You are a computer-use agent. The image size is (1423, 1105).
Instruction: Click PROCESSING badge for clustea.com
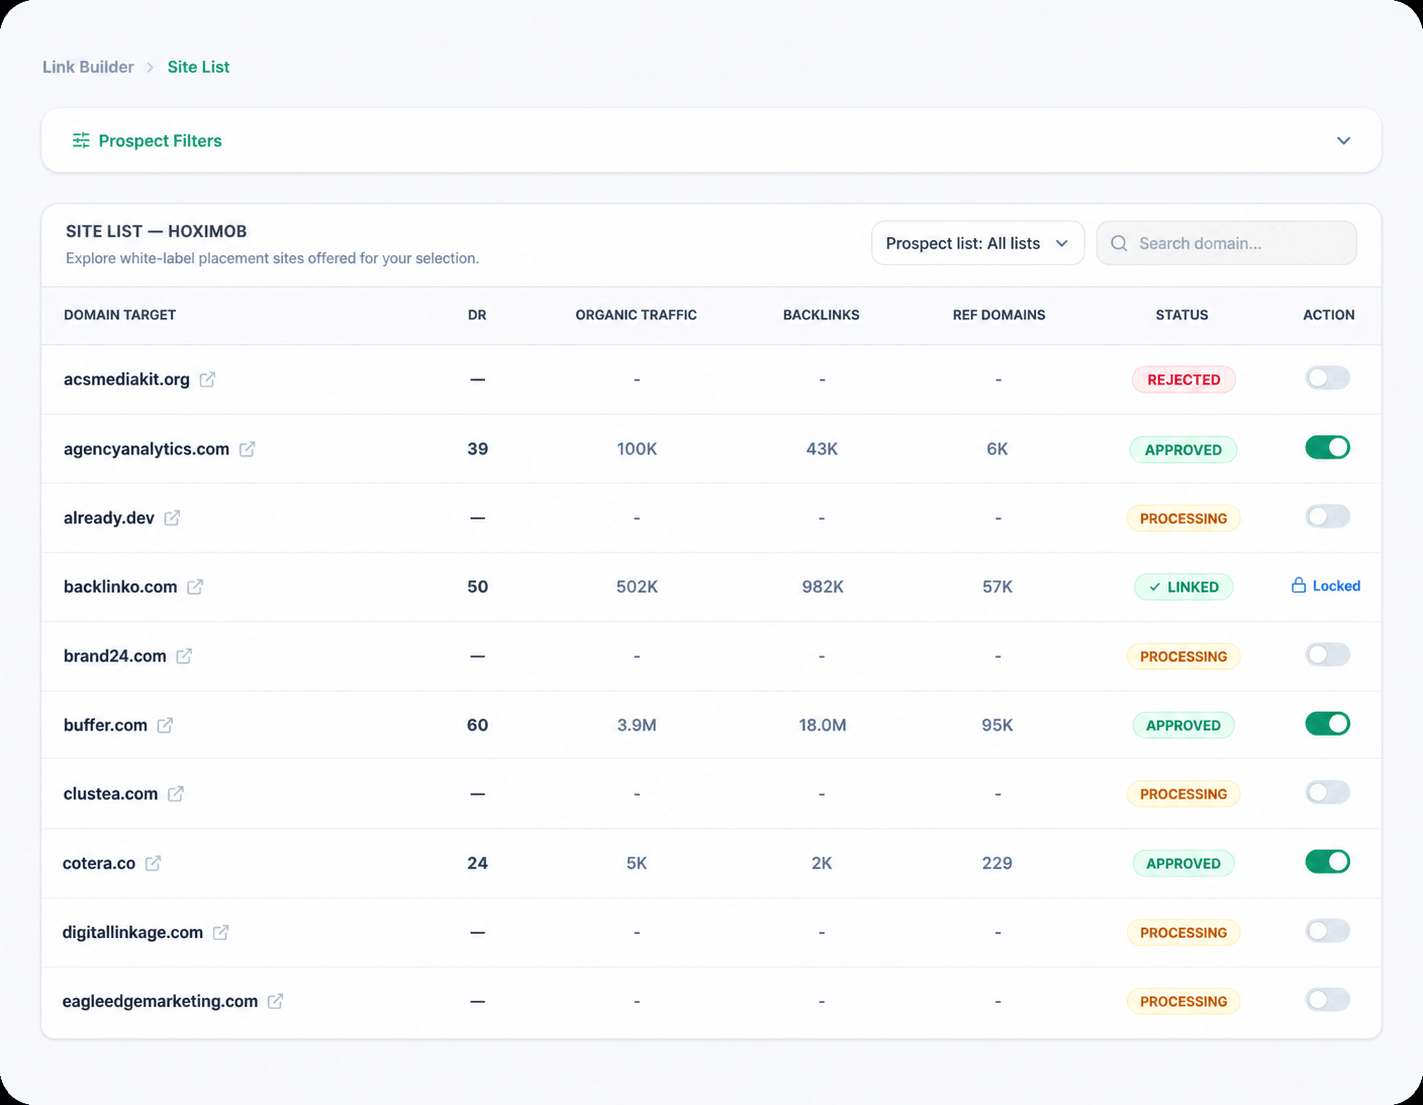(x=1184, y=794)
